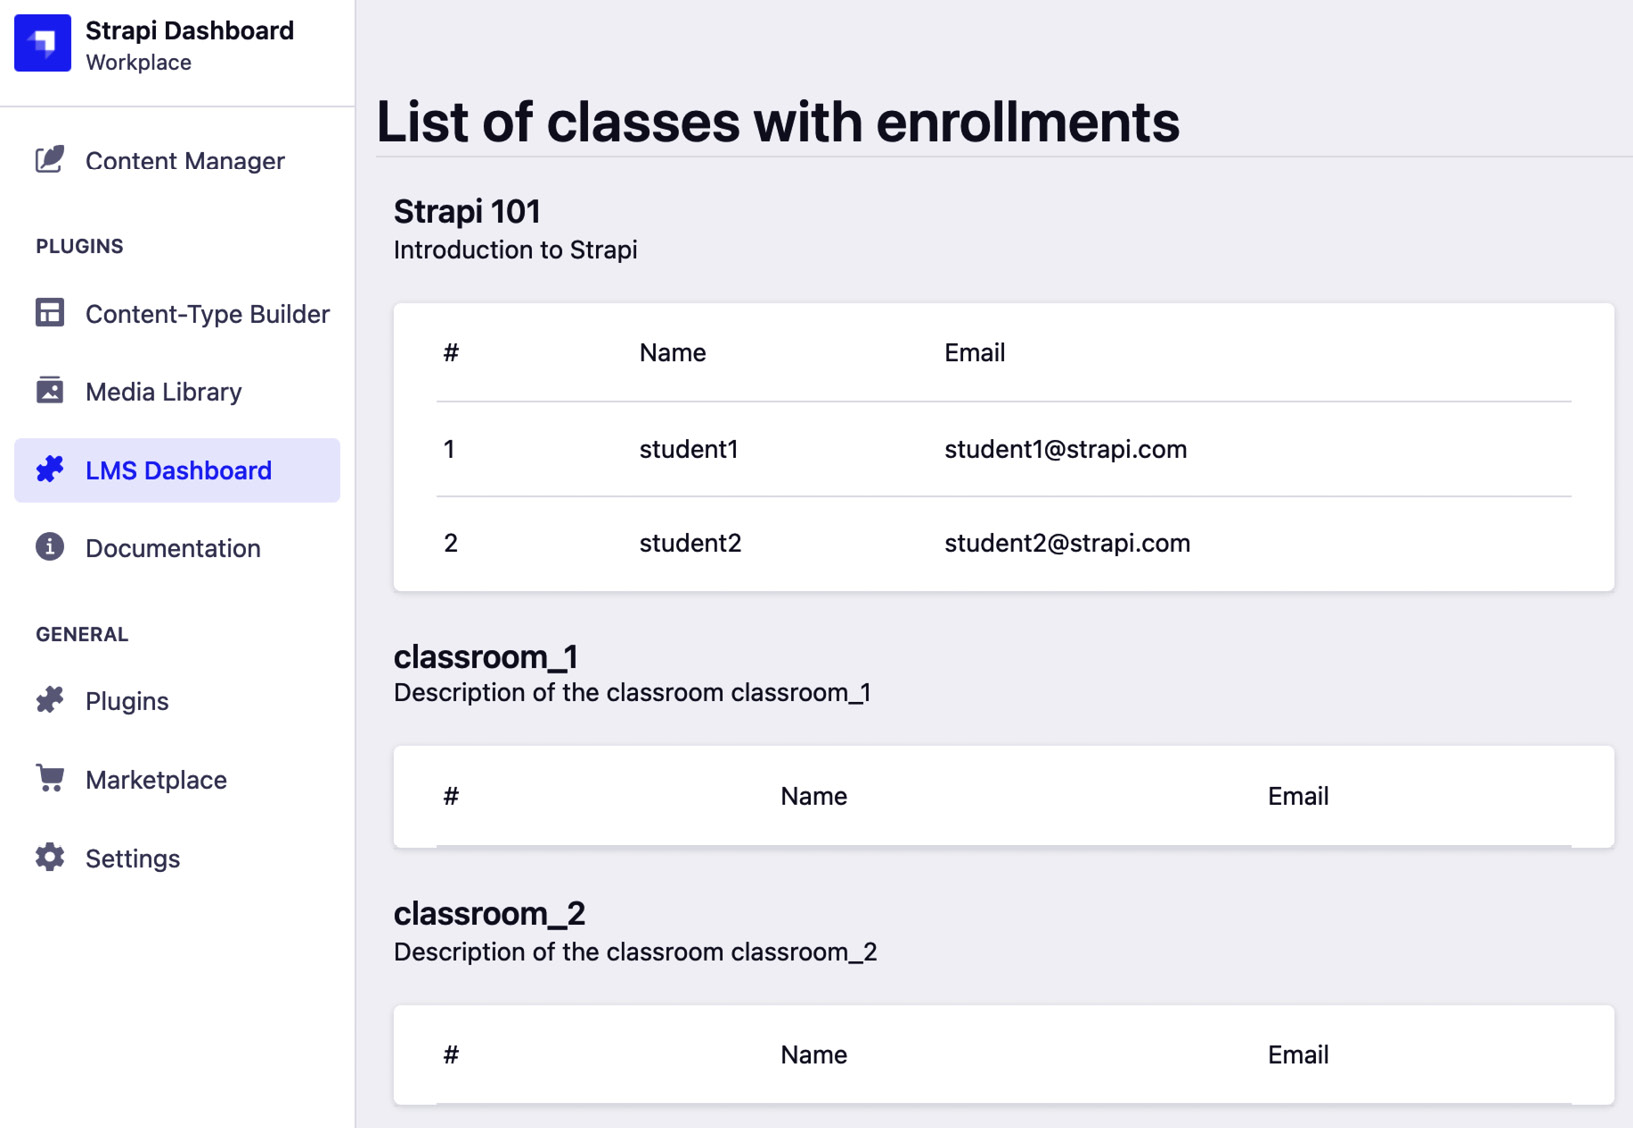Click Description of the classroom classroom_2
Viewport: 1633px width, 1128px height.
(635, 951)
